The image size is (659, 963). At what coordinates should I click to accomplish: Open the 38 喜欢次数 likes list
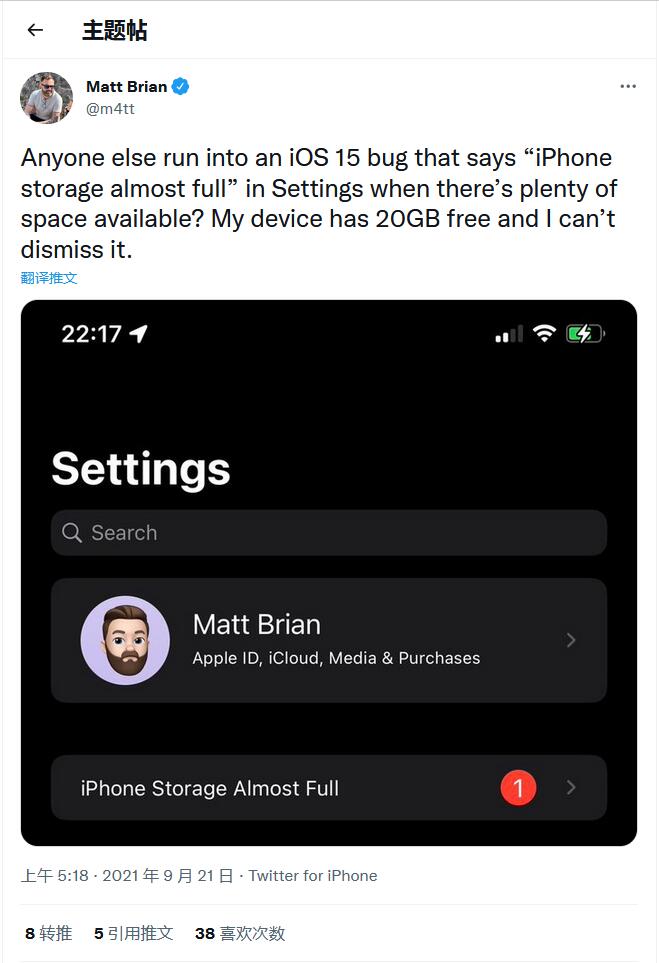coord(240,934)
